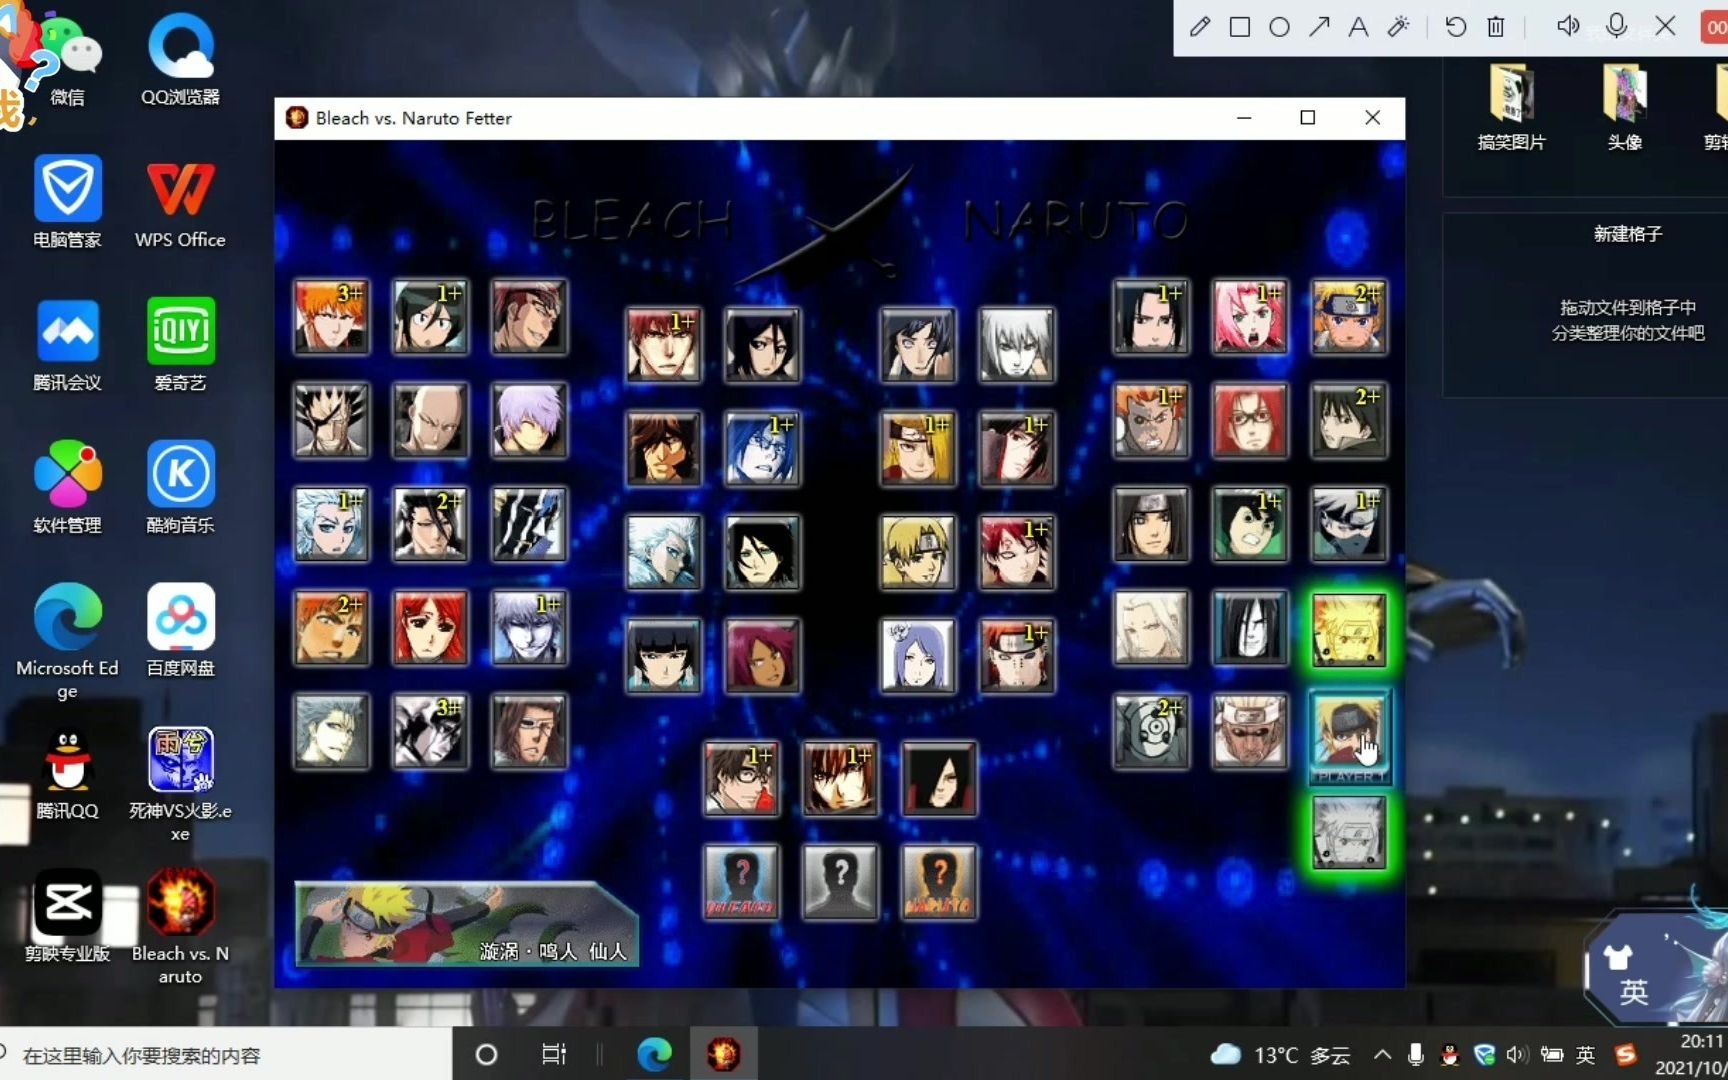Open the 百度网盘 desktop icon
This screenshot has height=1080, width=1728.
pos(180,631)
